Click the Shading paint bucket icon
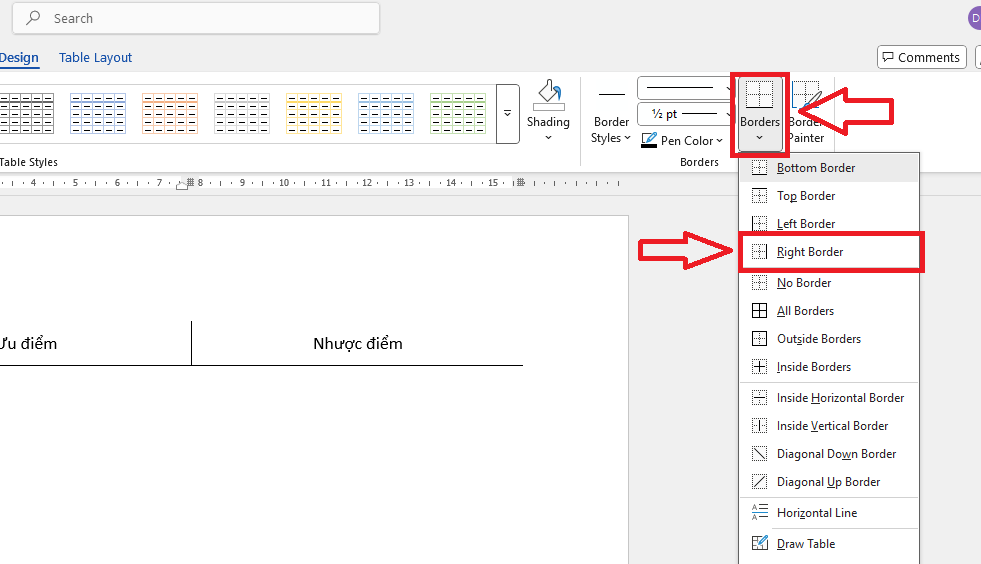The width and height of the screenshot is (981, 564). [548, 96]
